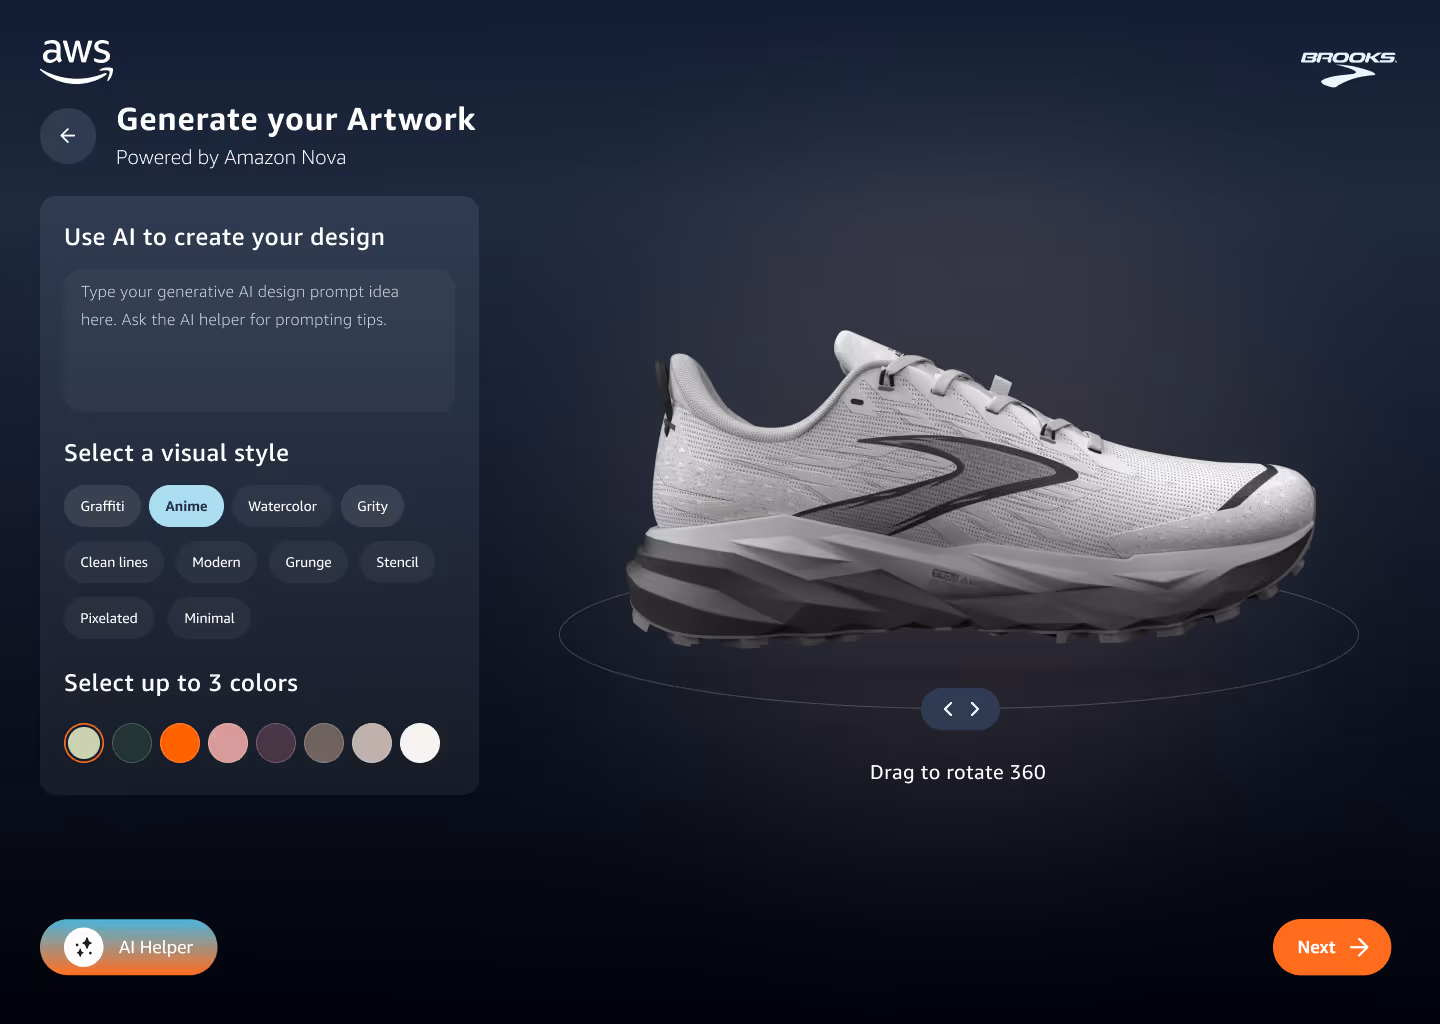The image size is (1440, 1024).
Task: Pick the Pixelated style chip
Action: tap(109, 618)
